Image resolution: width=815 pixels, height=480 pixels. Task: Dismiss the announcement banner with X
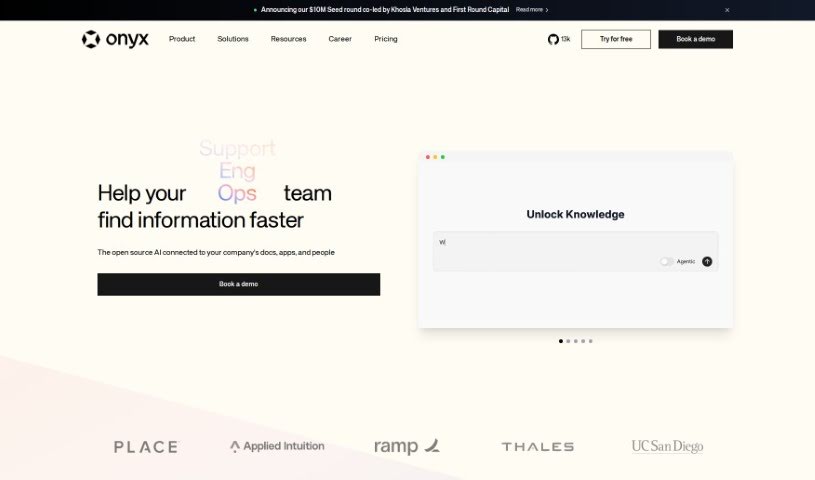[x=727, y=10]
